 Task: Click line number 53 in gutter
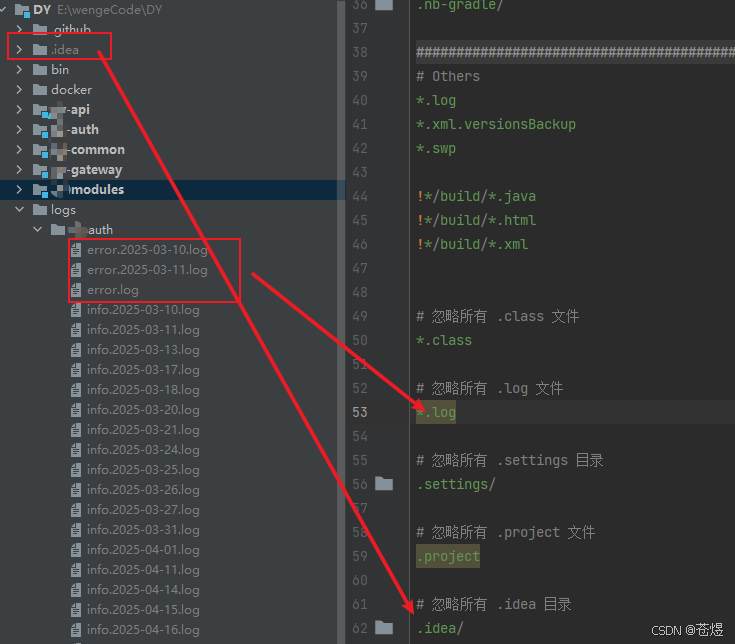(360, 412)
